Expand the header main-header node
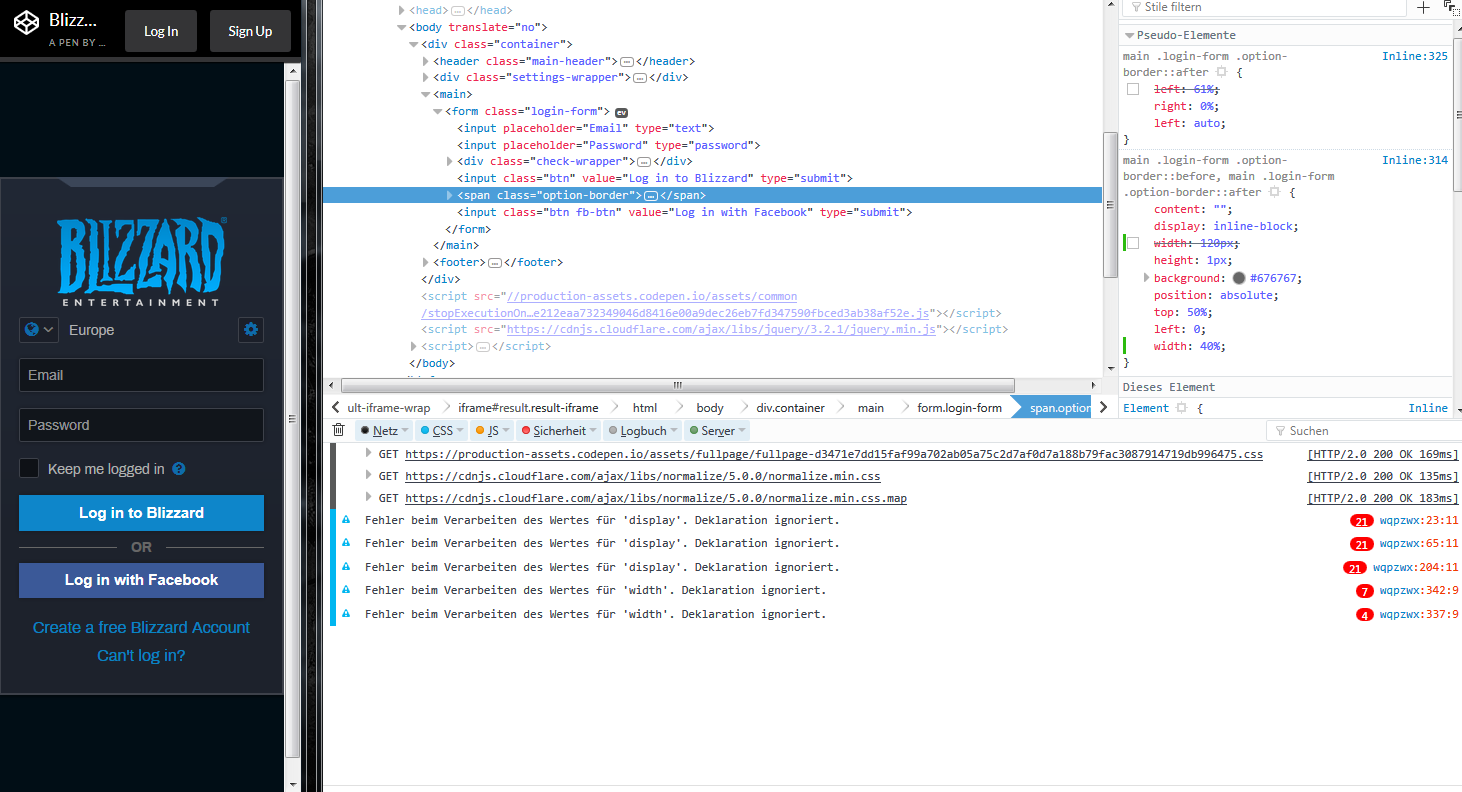 pos(425,61)
